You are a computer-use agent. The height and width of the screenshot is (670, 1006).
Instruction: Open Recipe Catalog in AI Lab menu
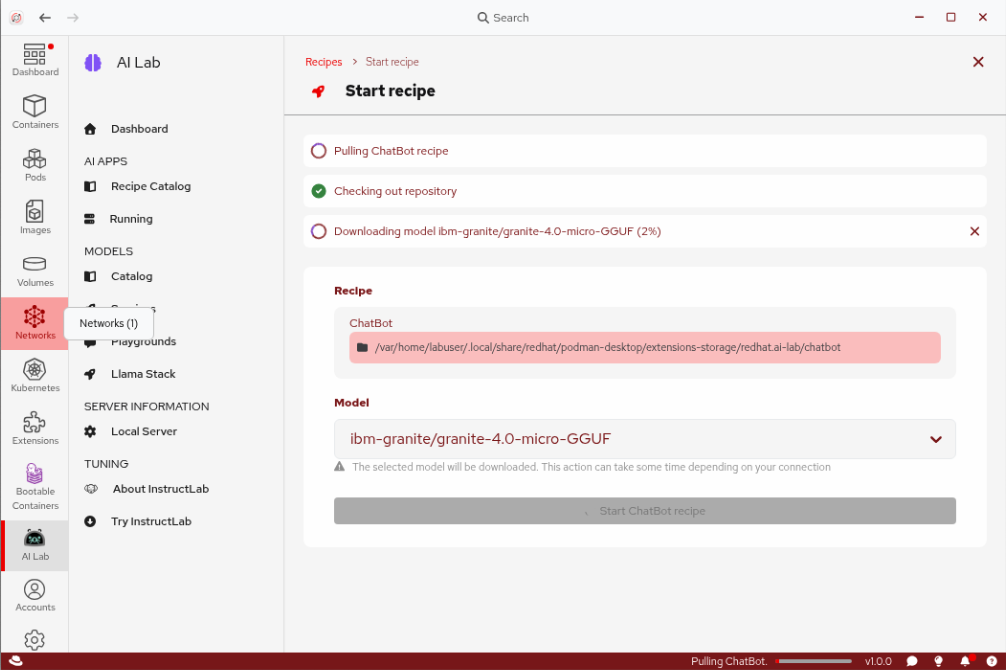(150, 186)
